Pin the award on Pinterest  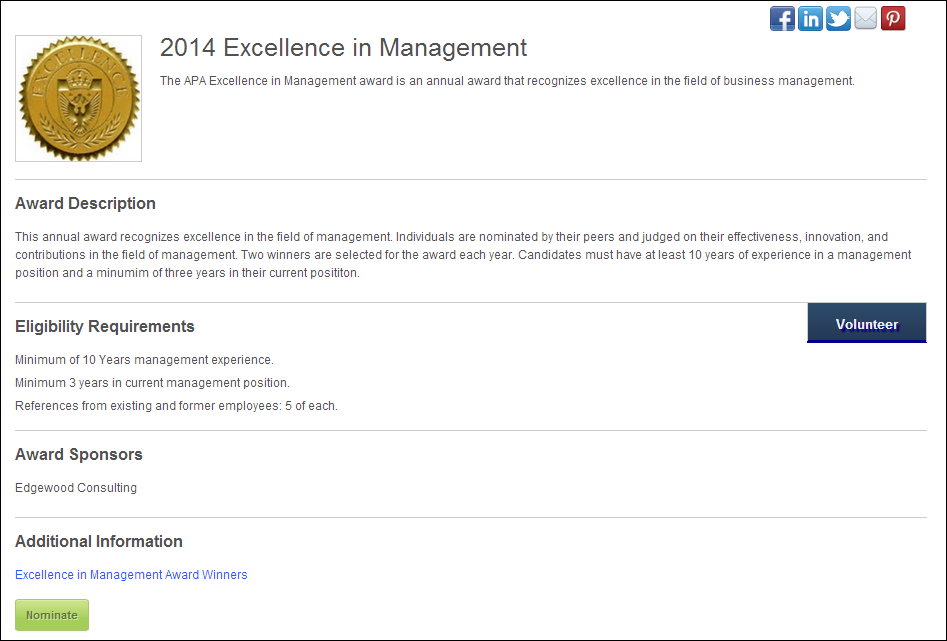click(x=893, y=18)
